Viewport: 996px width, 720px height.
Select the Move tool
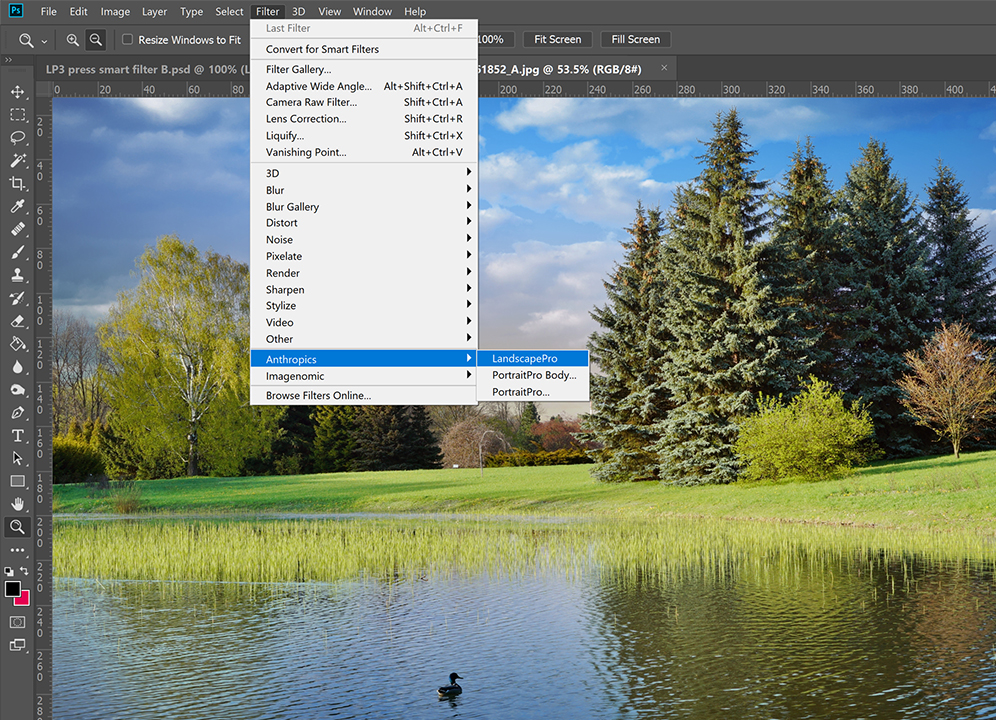[16, 92]
